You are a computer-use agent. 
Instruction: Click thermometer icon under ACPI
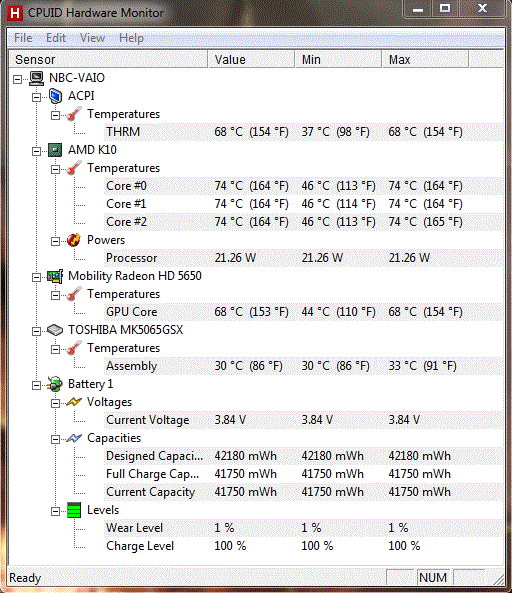pos(74,114)
